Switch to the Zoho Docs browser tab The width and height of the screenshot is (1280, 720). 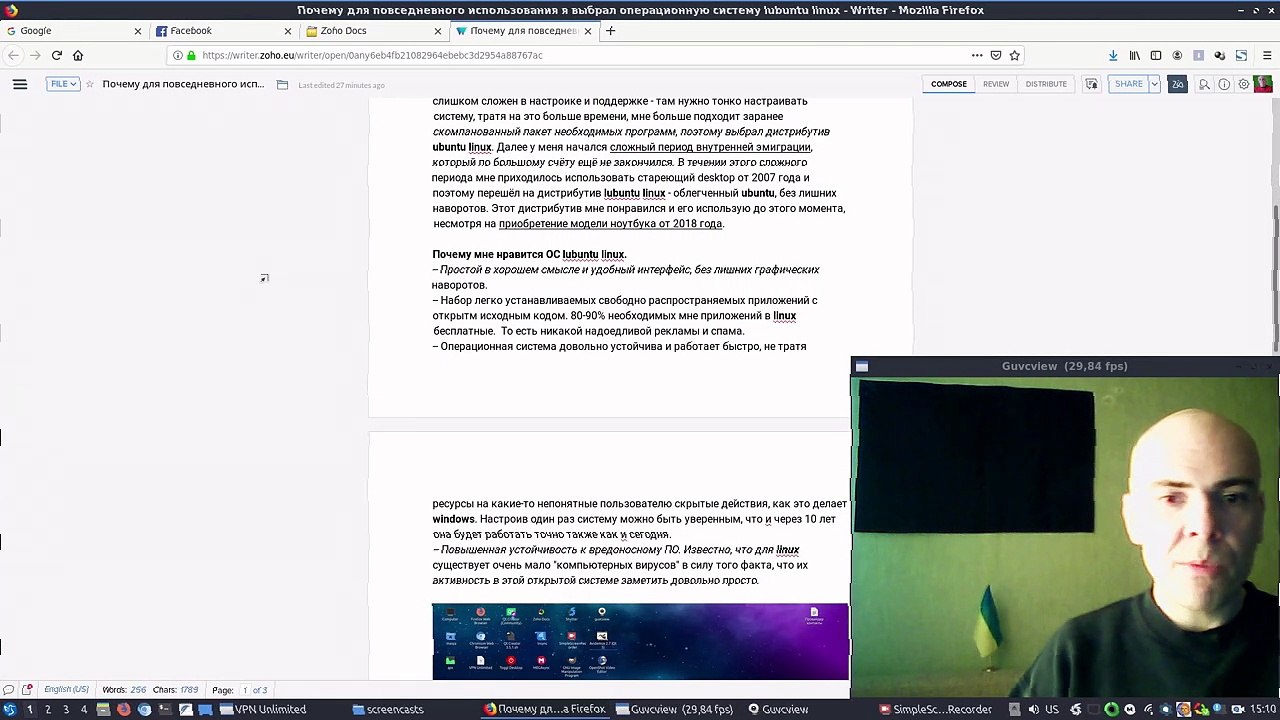click(x=373, y=31)
